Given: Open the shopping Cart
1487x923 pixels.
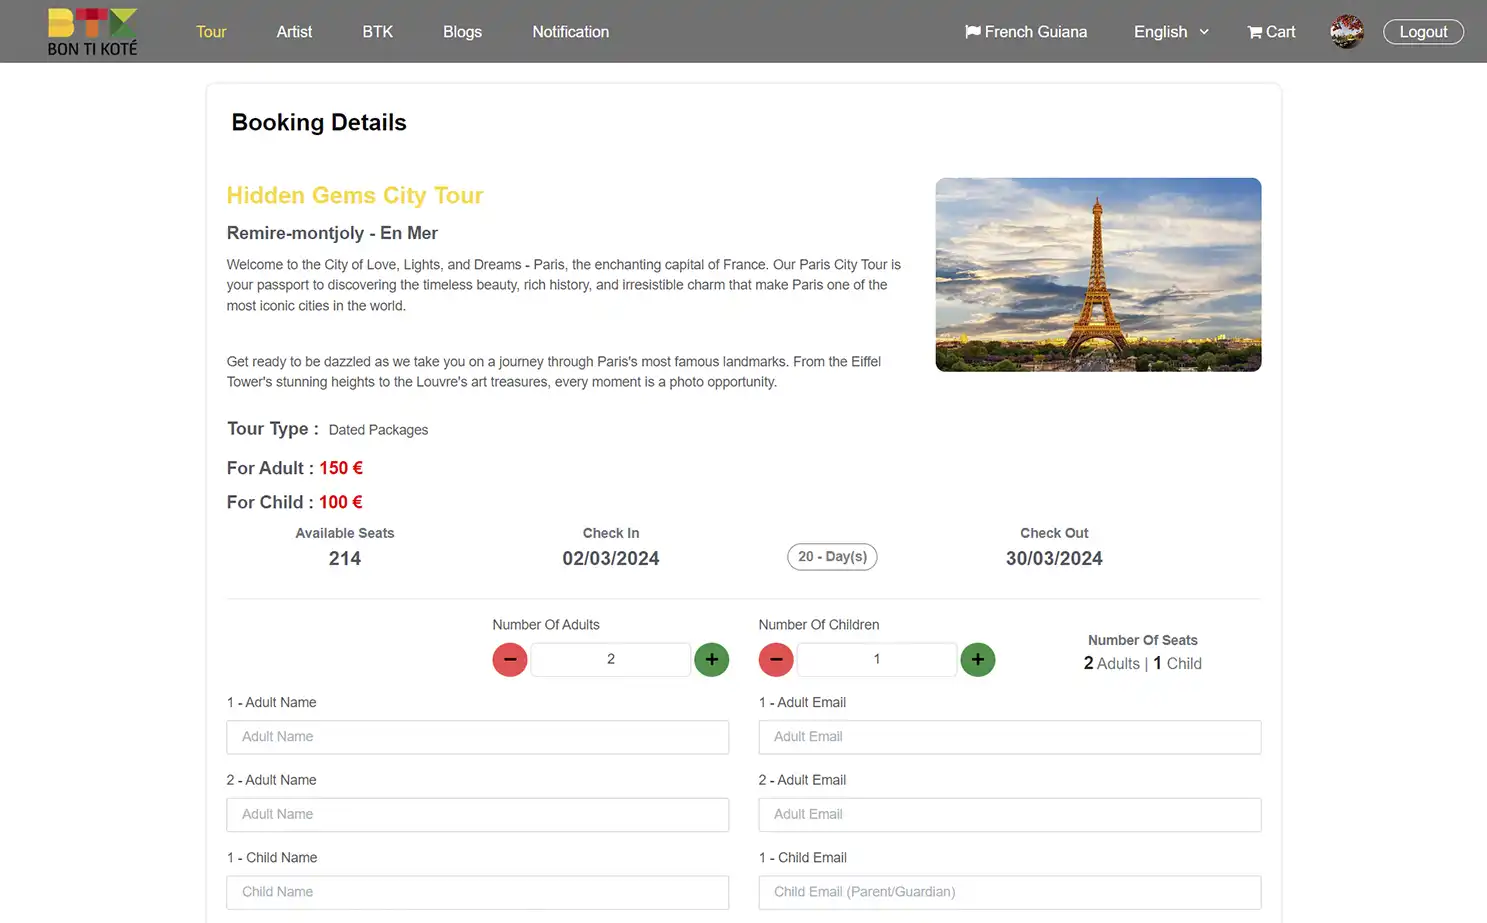Looking at the screenshot, I should click(x=1270, y=31).
